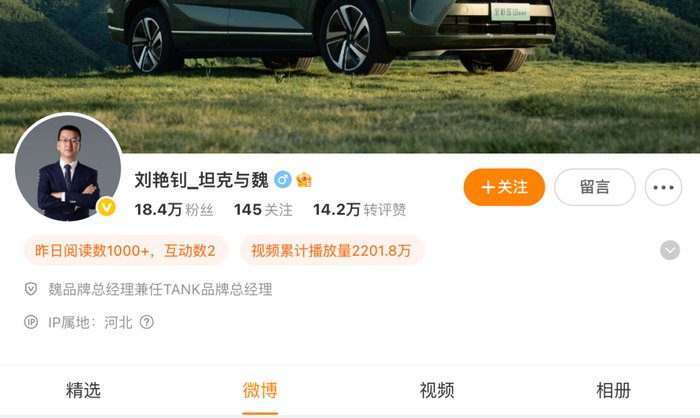Switch to the 精选 tab
700x418 pixels.
(x=83, y=390)
